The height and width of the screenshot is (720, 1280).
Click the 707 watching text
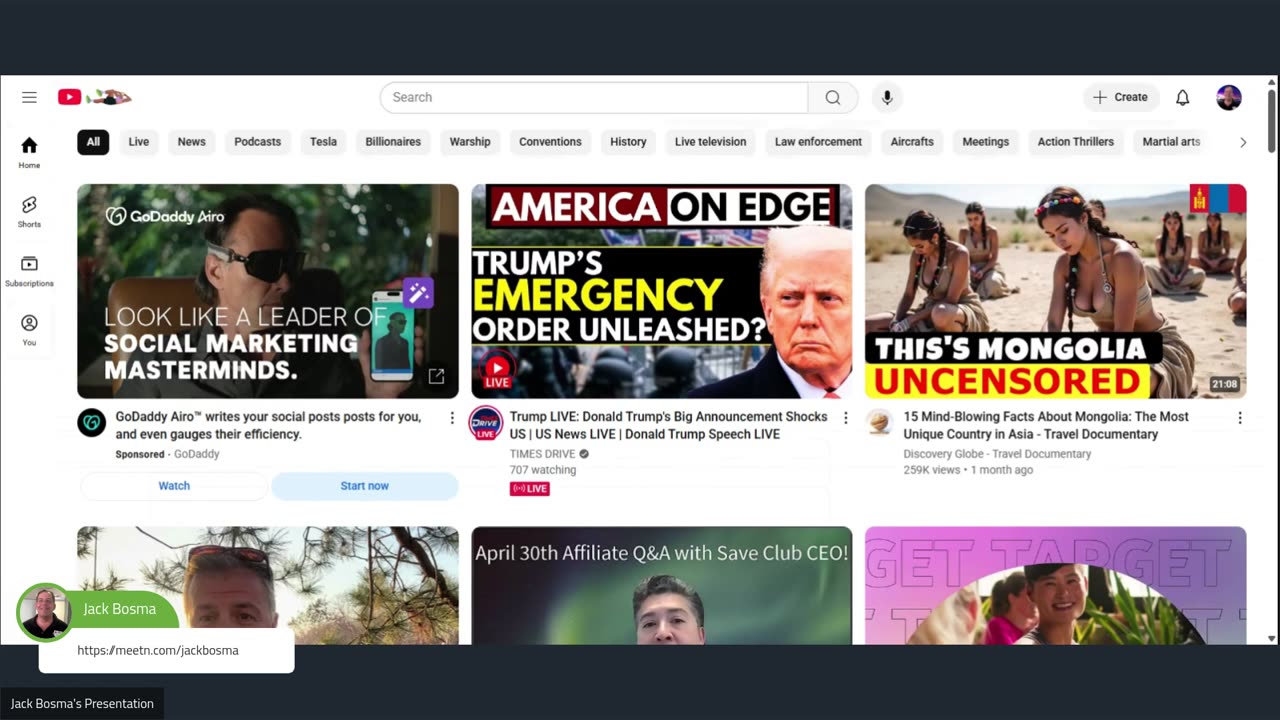543,470
